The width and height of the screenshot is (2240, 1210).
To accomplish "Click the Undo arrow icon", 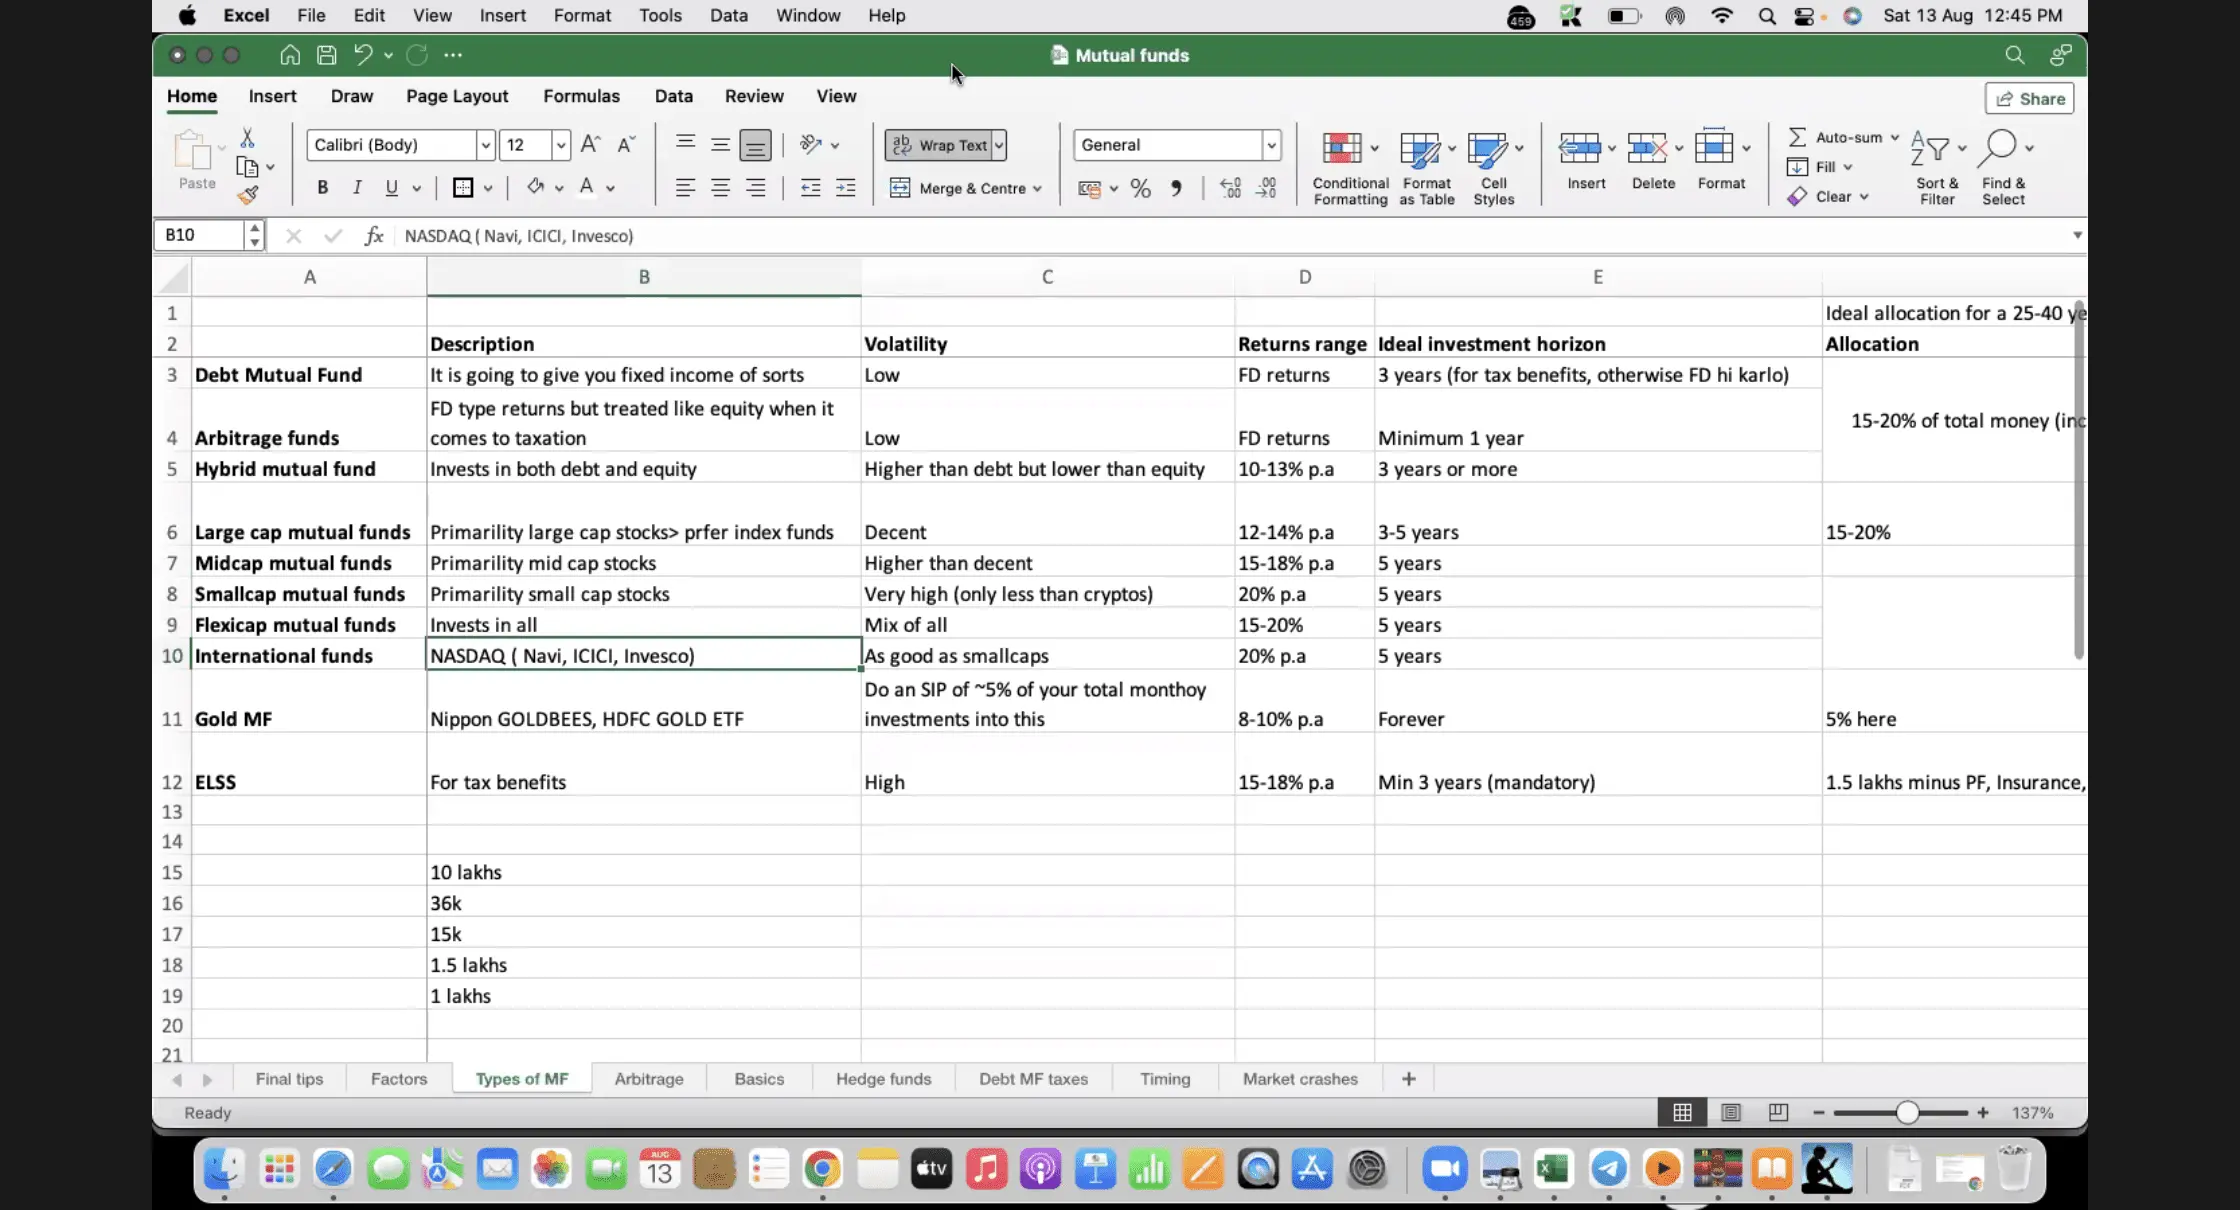I will pyautogui.click(x=362, y=55).
